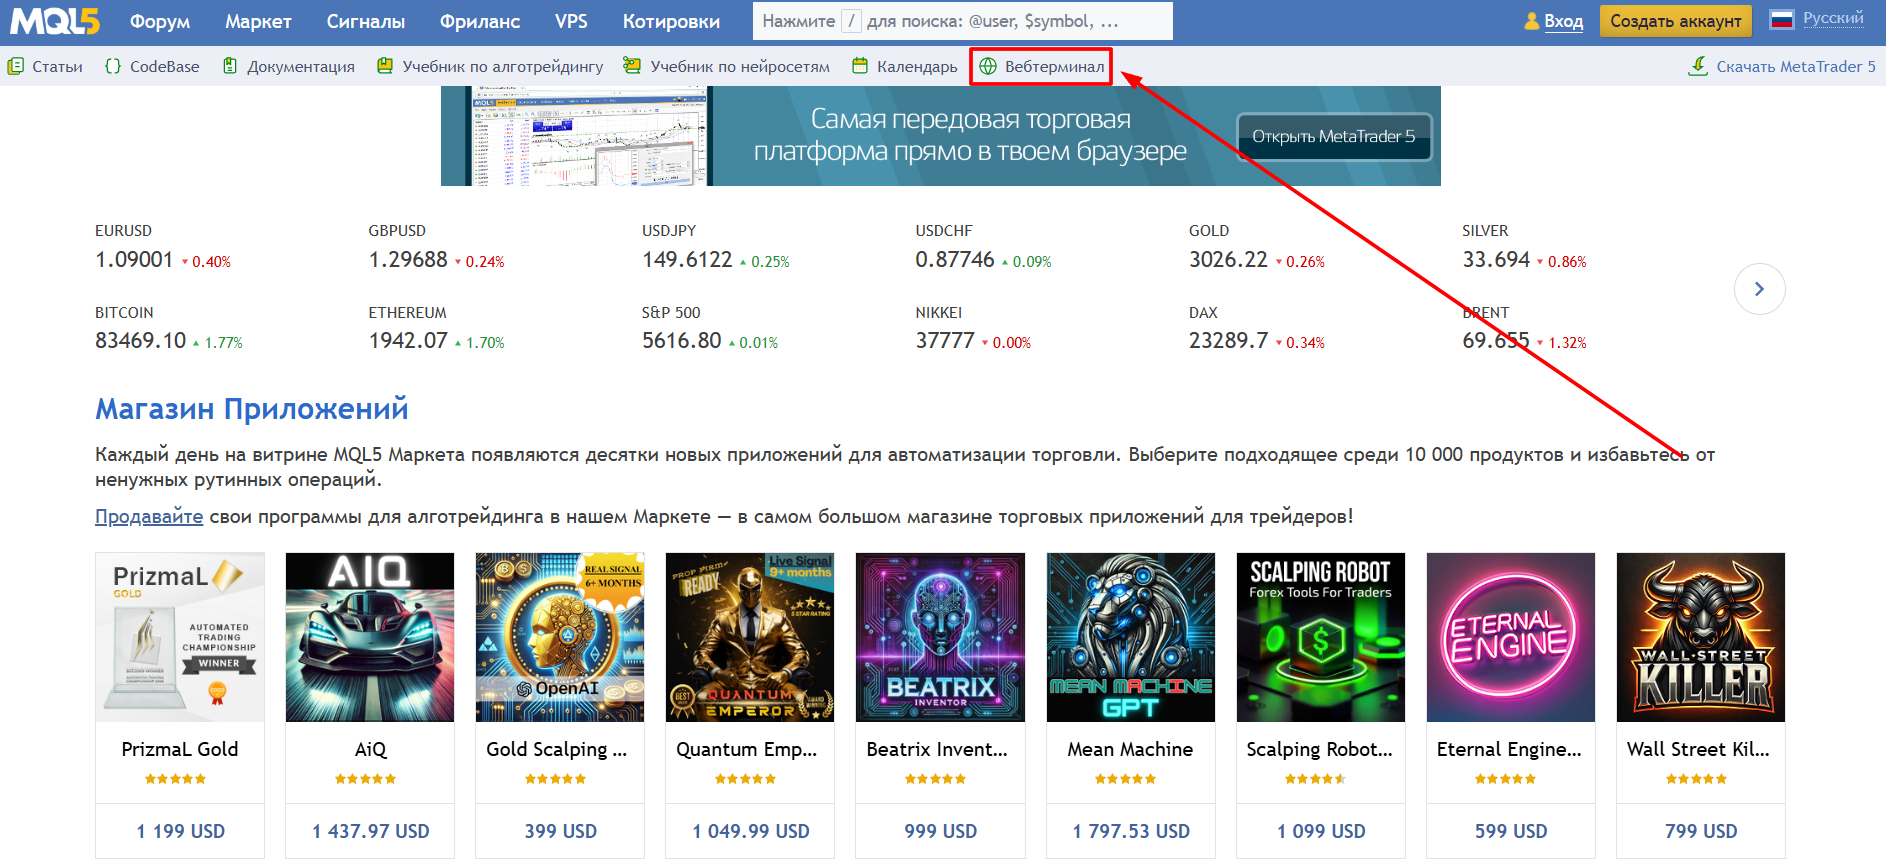The width and height of the screenshot is (1886, 864).
Task: Click Wall Street Kil... title
Action: click(1698, 749)
